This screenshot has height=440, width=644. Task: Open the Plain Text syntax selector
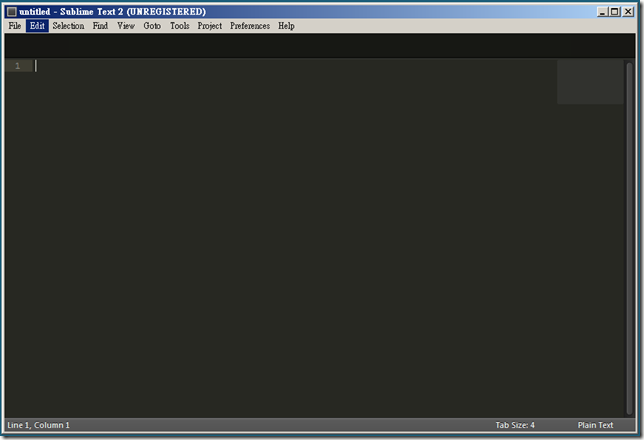(x=595, y=425)
